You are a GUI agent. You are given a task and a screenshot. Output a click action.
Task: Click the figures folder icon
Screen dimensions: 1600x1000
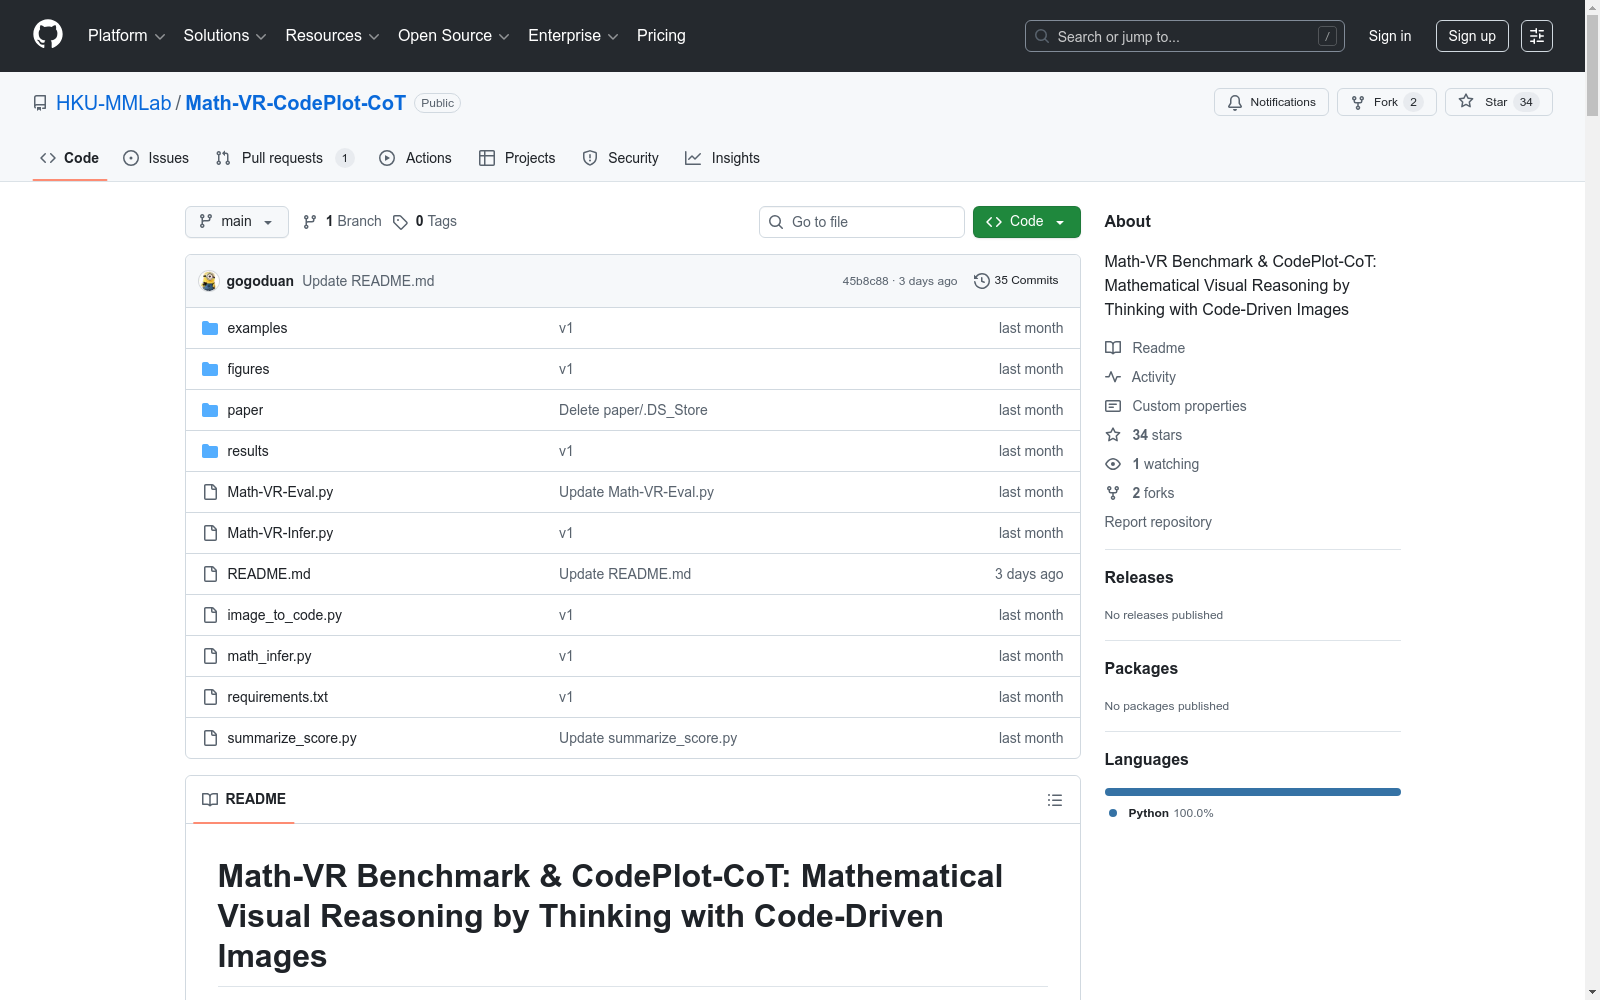210,369
